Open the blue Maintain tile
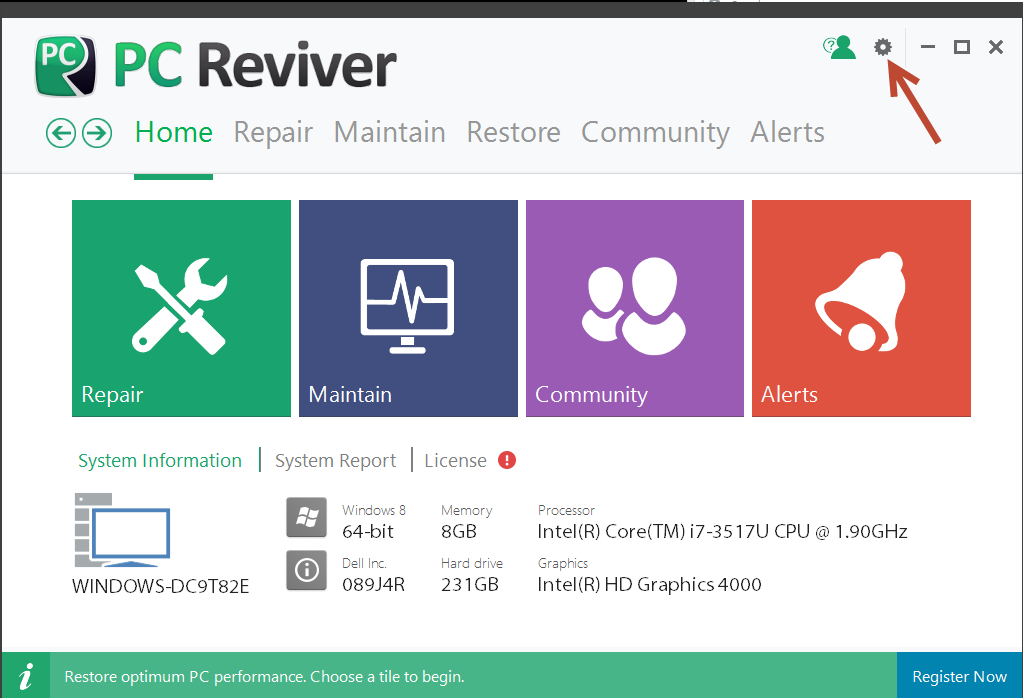 [x=408, y=308]
